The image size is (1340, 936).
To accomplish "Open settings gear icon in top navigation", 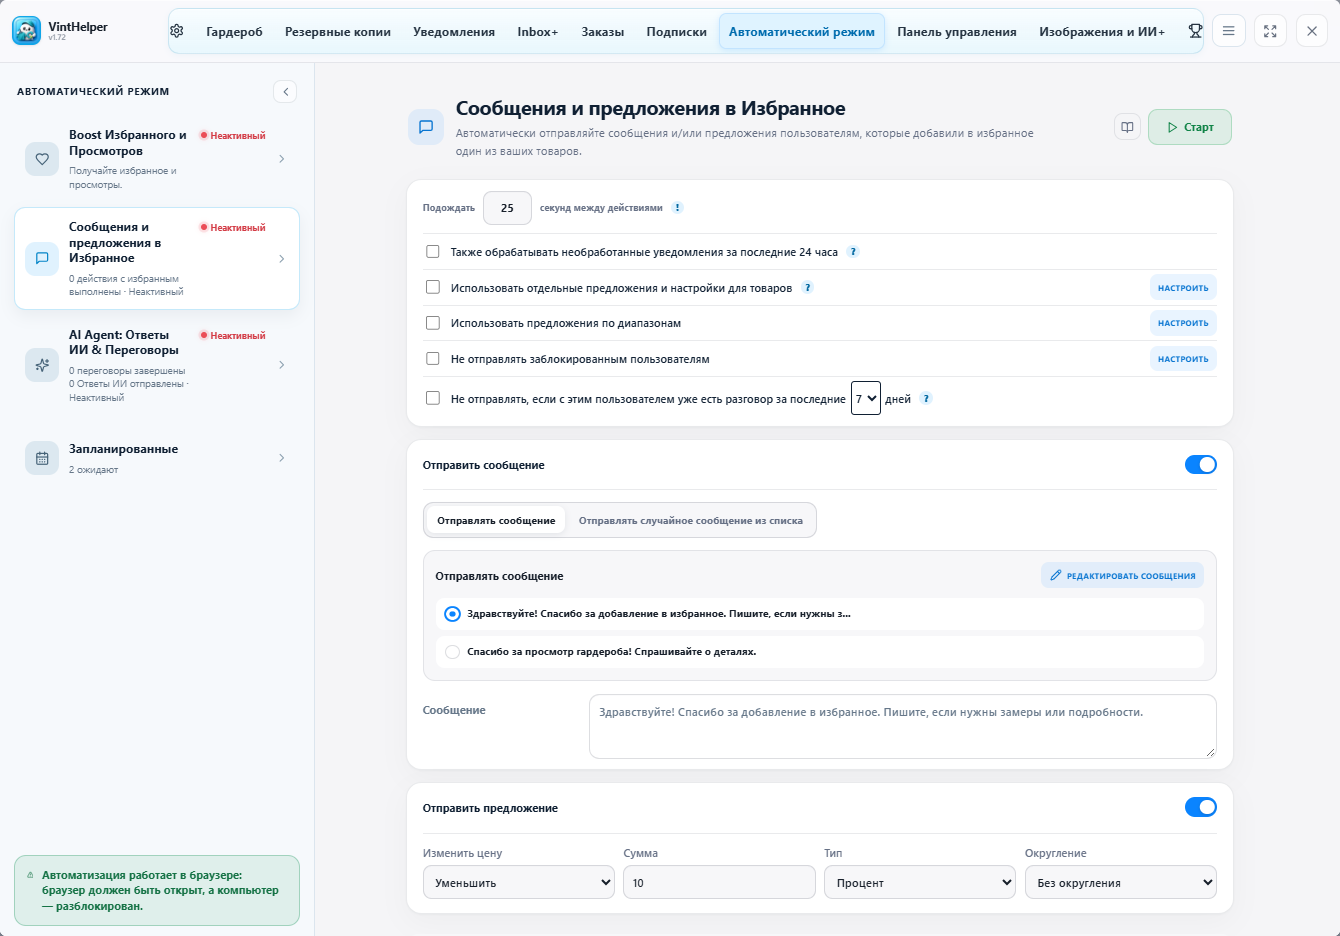I will tap(177, 31).
